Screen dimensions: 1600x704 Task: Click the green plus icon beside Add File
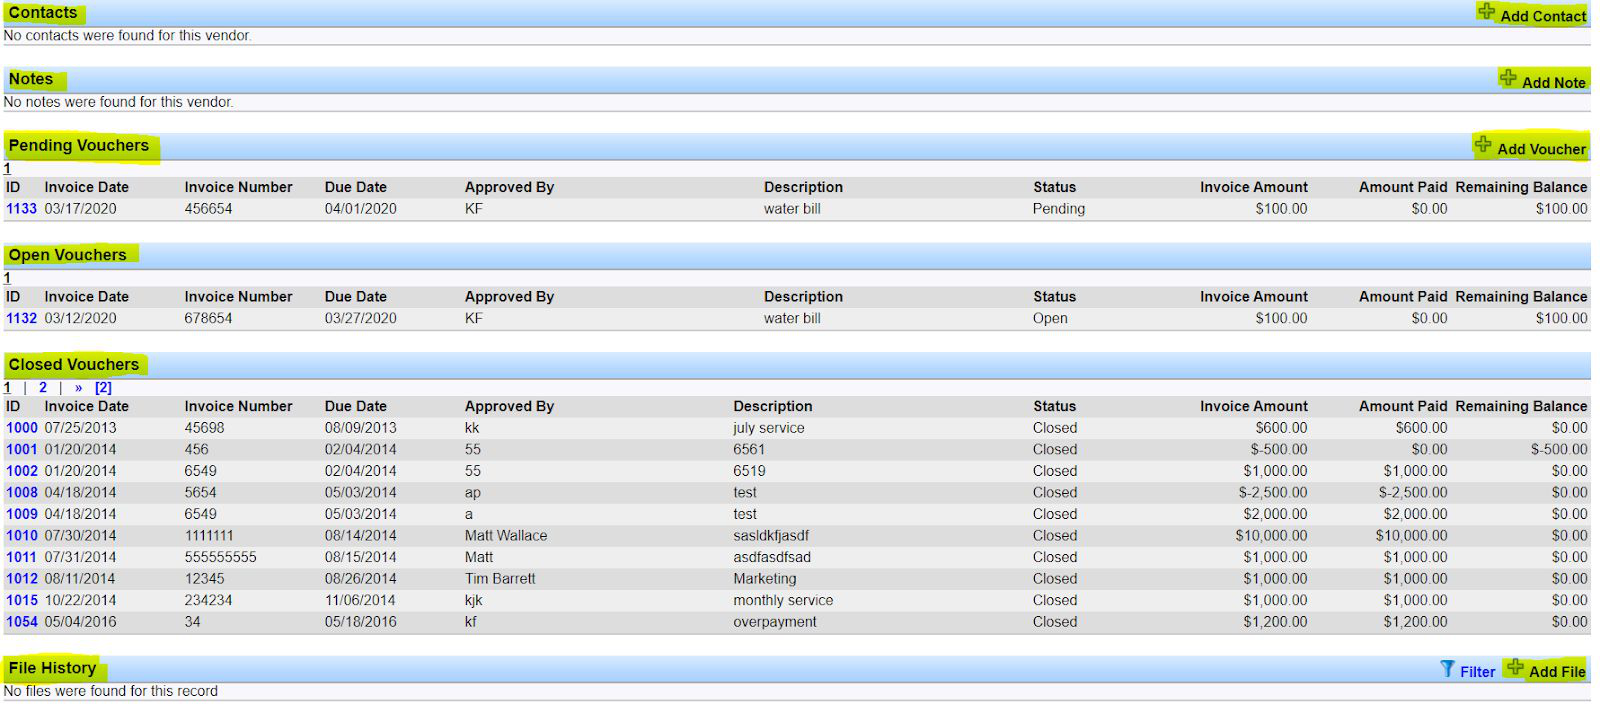tap(1516, 668)
